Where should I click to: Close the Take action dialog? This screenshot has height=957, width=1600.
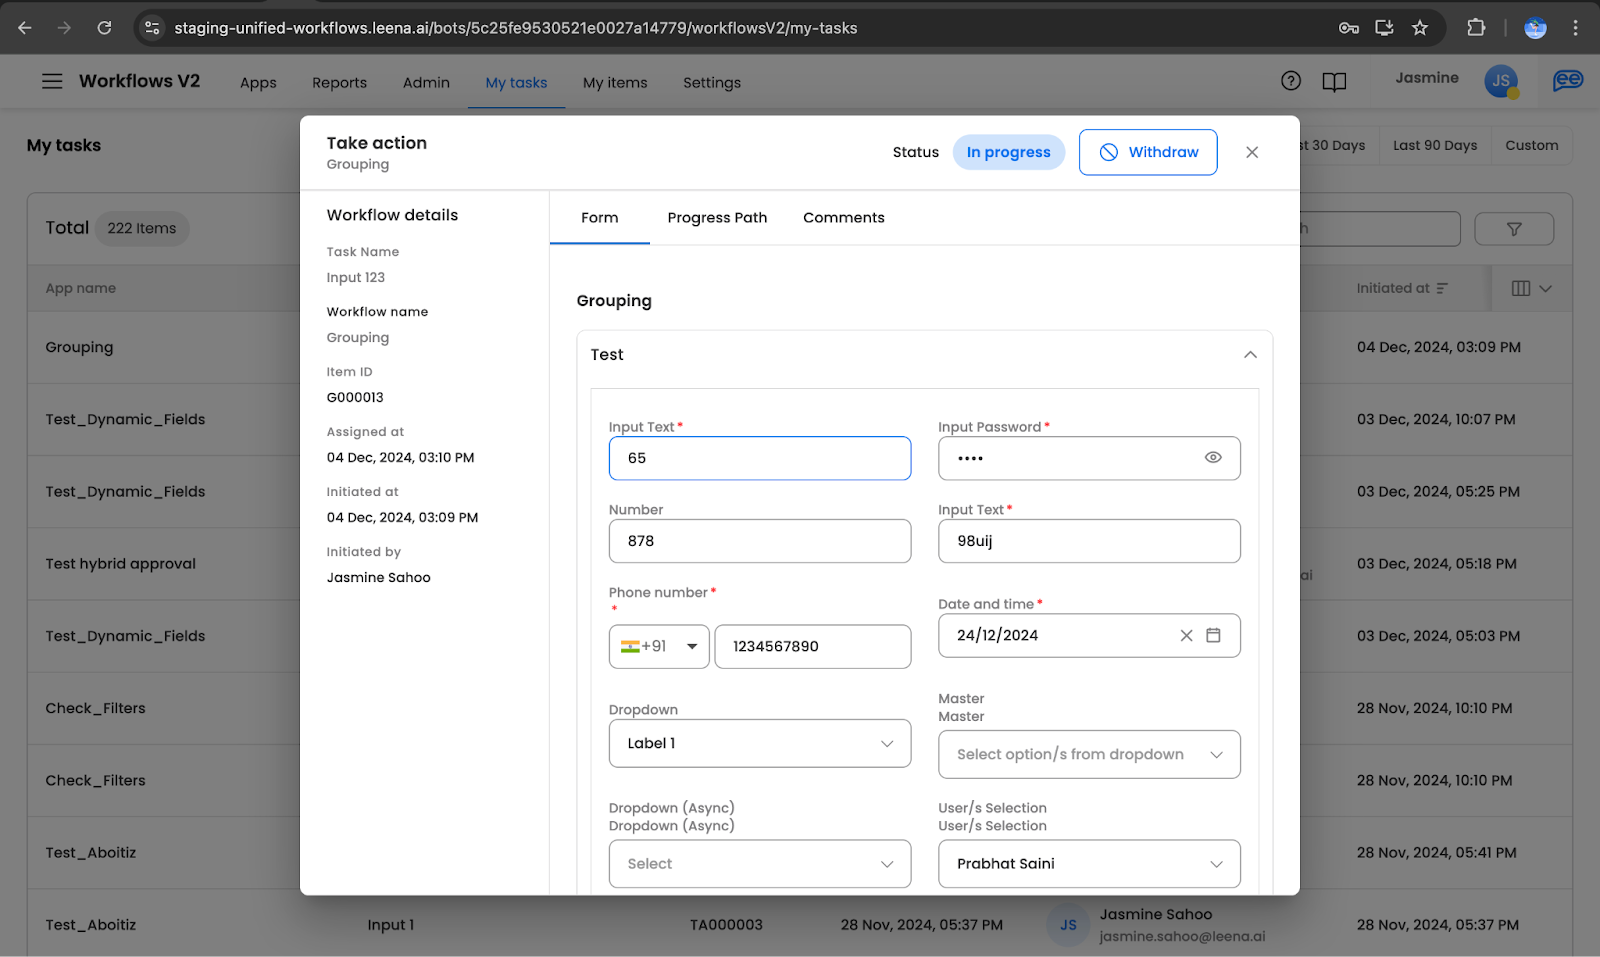click(x=1252, y=152)
